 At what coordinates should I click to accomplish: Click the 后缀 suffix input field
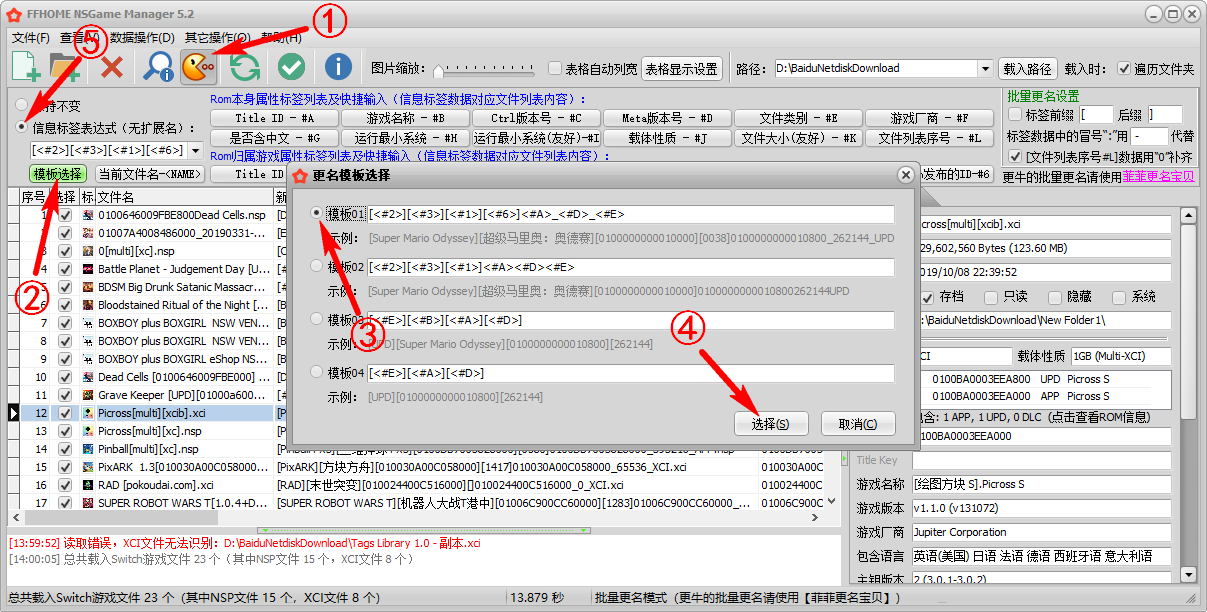1164,115
